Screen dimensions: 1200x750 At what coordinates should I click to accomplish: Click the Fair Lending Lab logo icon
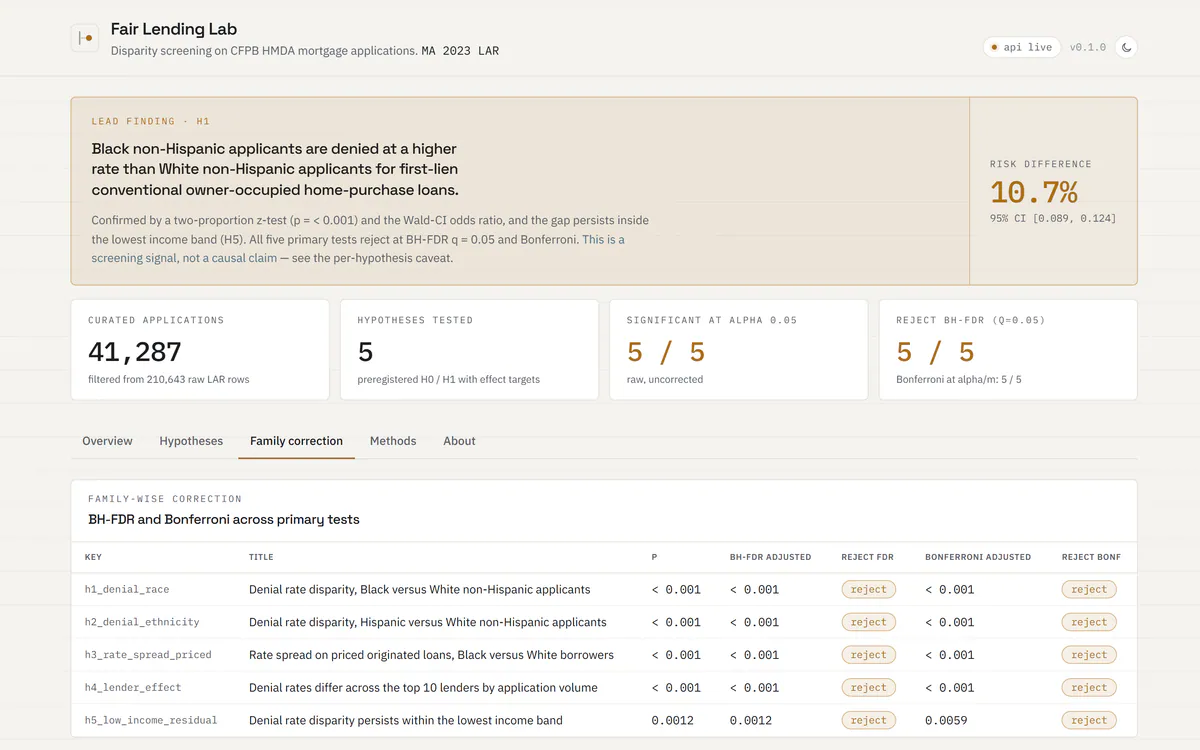click(85, 38)
